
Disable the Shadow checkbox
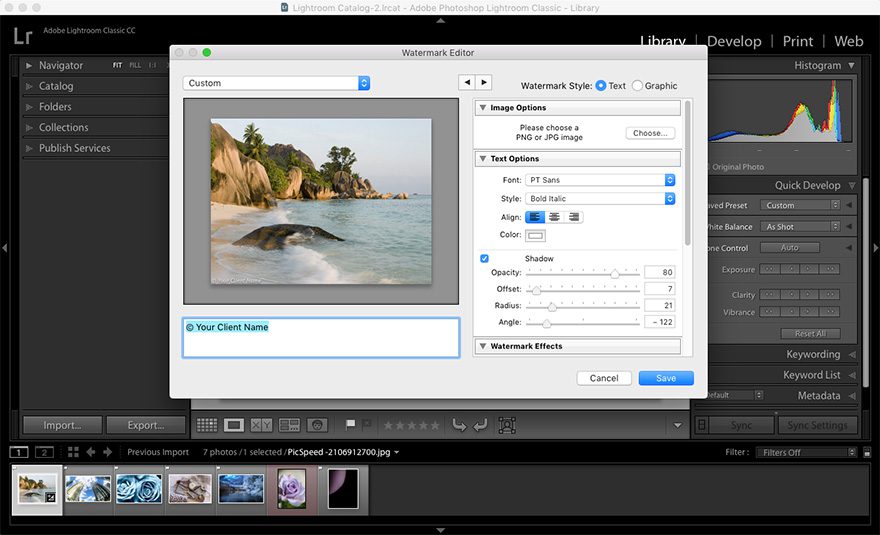485,258
